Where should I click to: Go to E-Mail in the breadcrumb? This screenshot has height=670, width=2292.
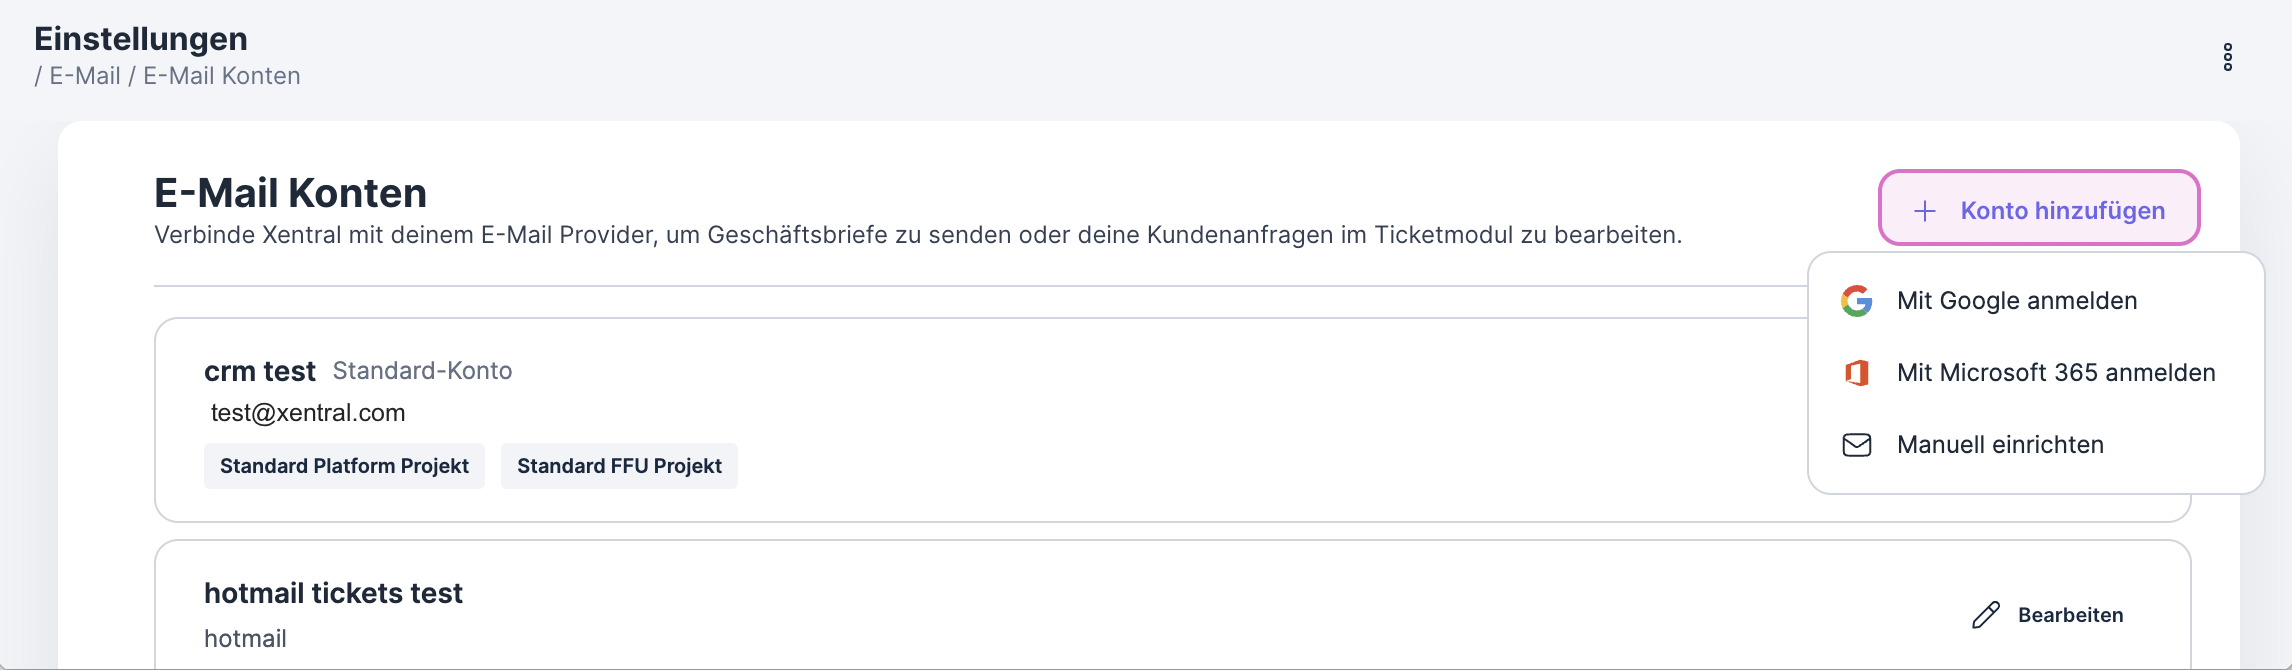coord(85,76)
